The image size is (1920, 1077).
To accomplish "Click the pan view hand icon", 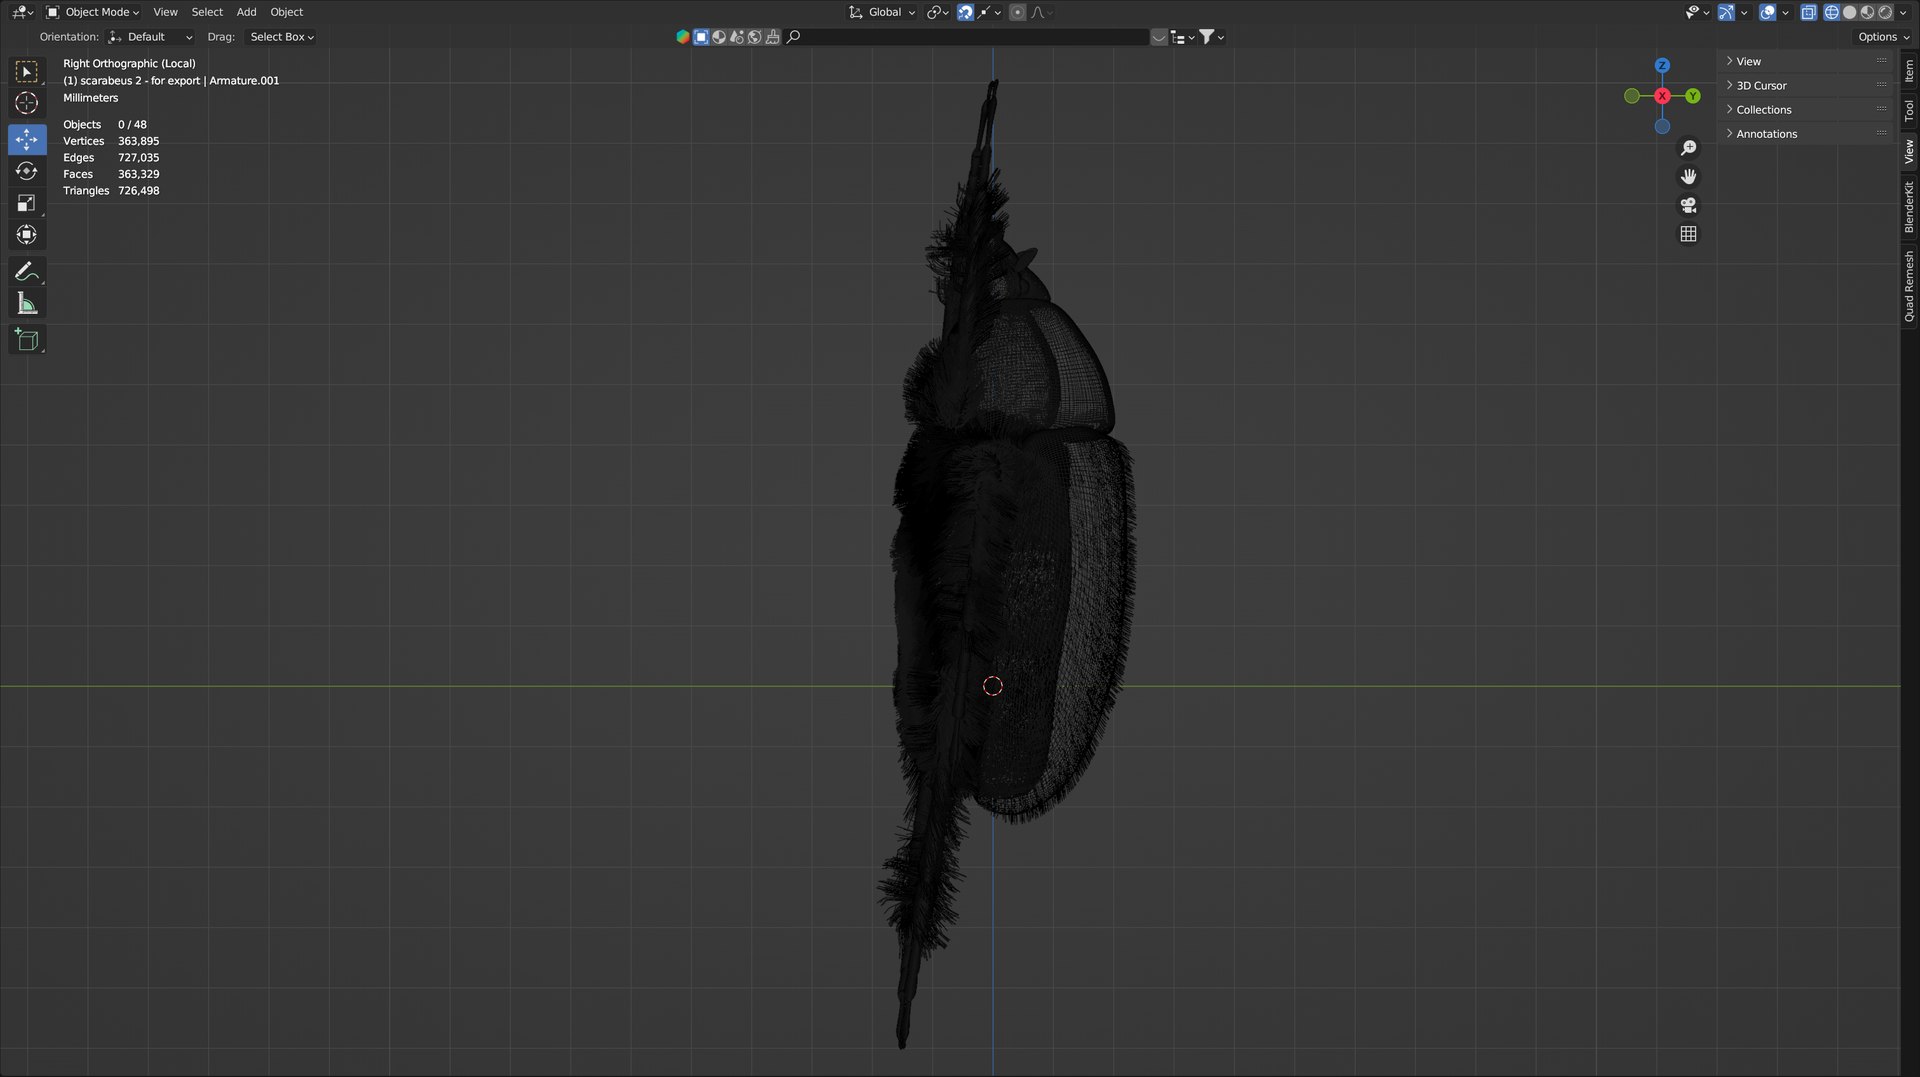I will click(x=1688, y=177).
